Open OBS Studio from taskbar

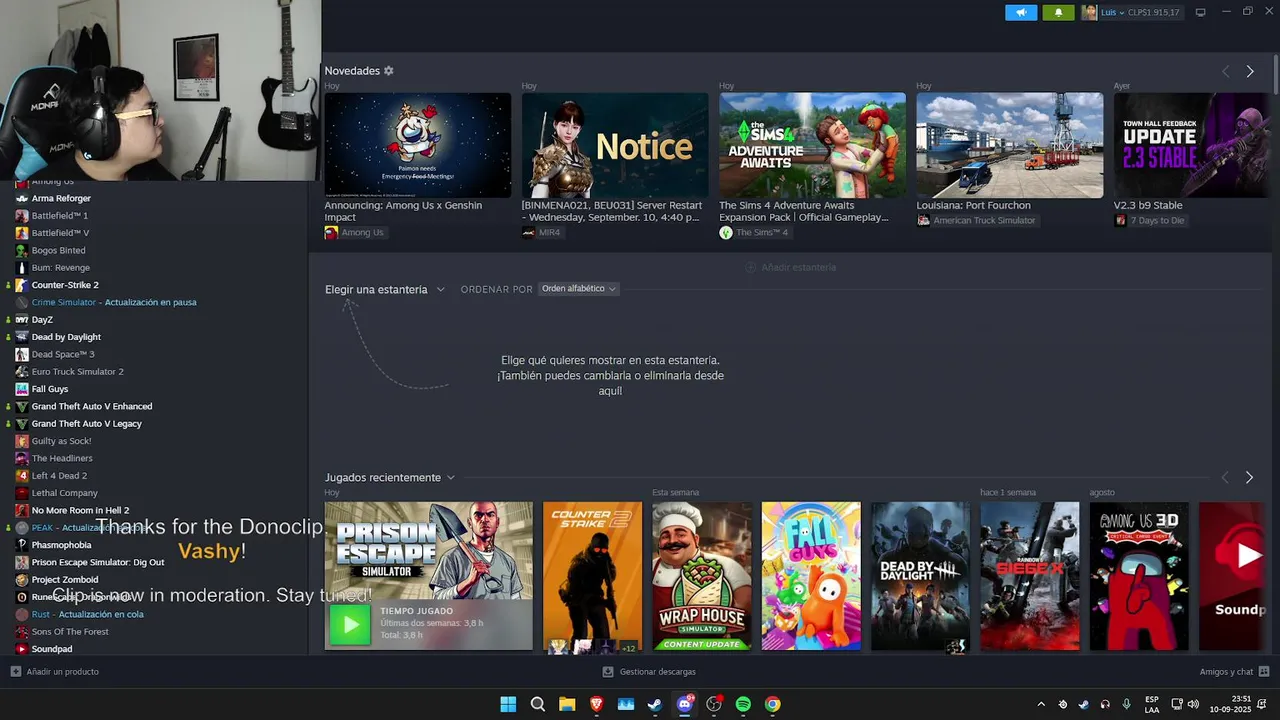[714, 704]
